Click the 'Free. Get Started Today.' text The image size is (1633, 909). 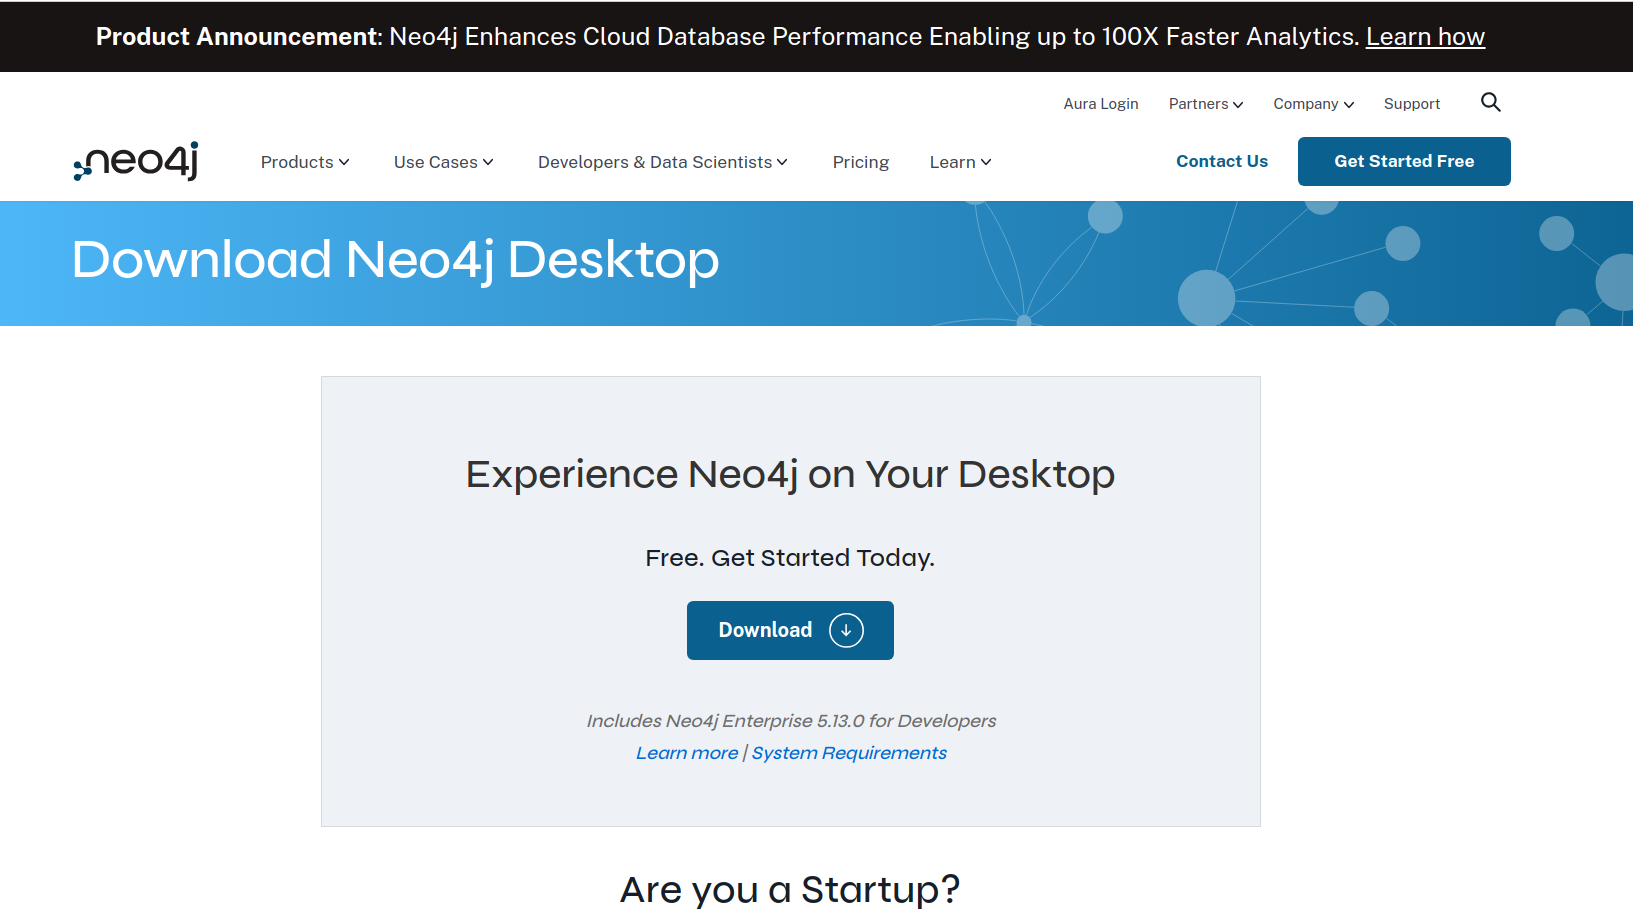(790, 558)
